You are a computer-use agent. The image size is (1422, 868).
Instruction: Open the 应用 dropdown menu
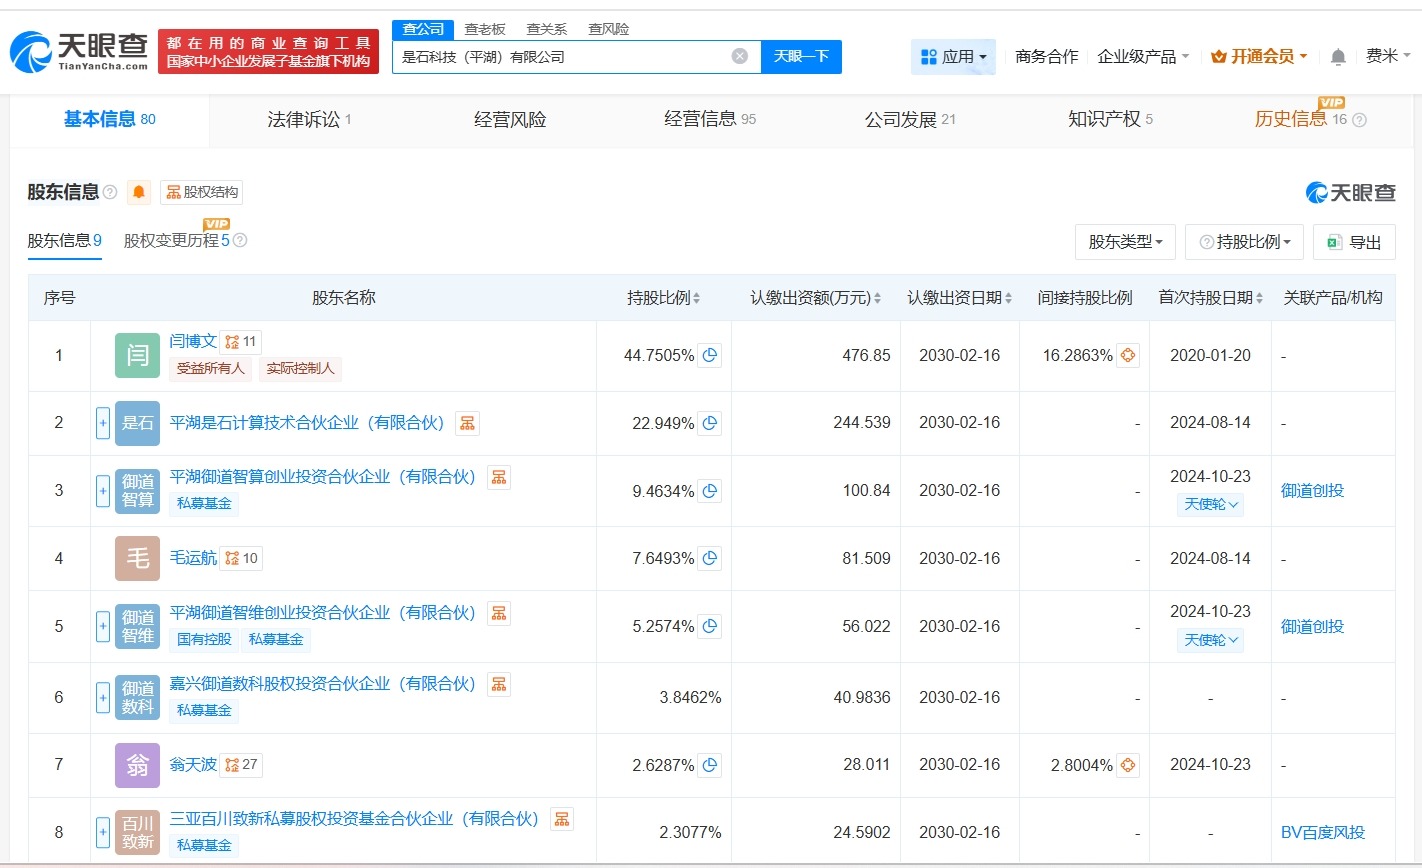coord(953,57)
